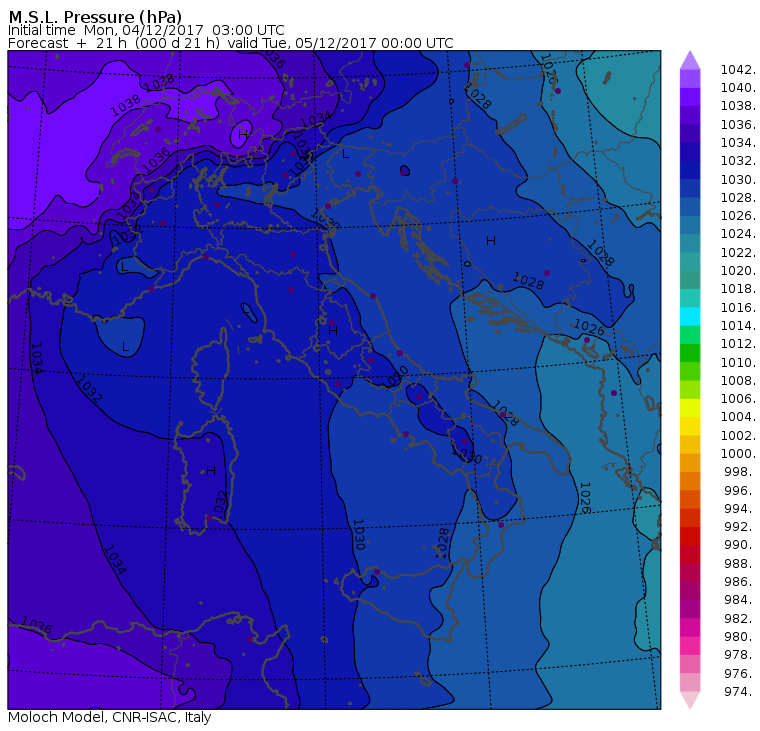Click the 1036 contour label near the Algerian coast
Viewport: 760px width, 731px height.
click(37, 625)
